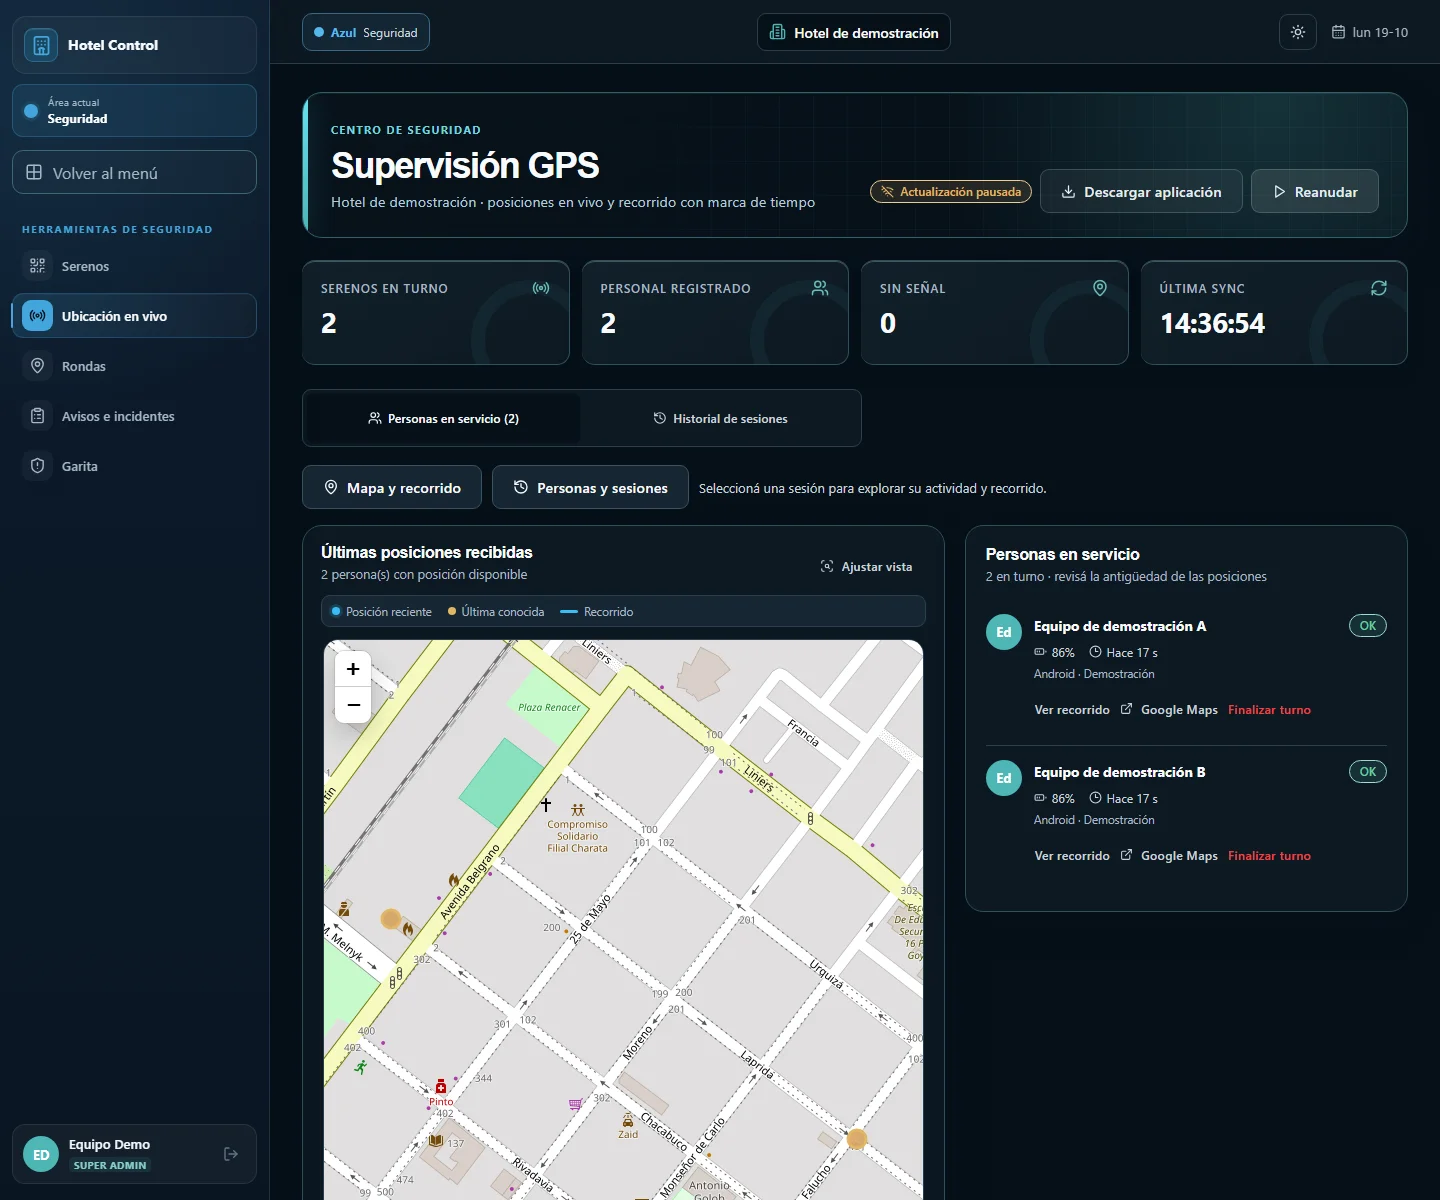Screen dimensions: 1440x1200
Task: Click the Ed avatar of Equipo de demostración B
Action: click(1004, 778)
